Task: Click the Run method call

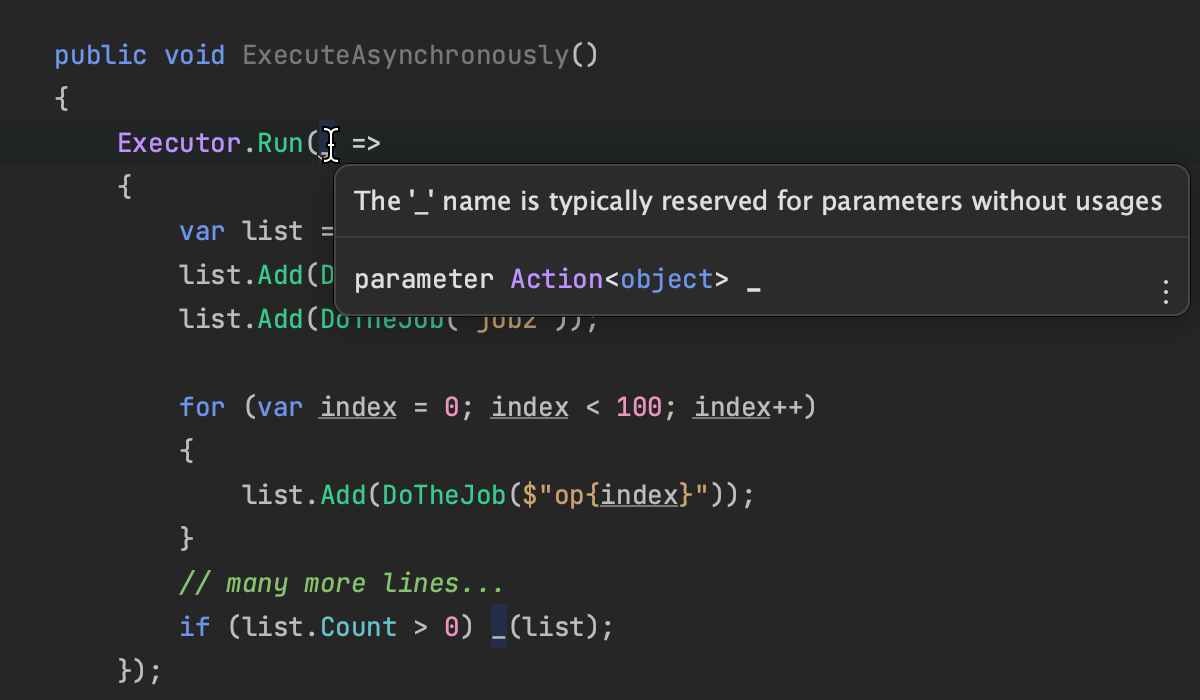Action: coord(280,143)
